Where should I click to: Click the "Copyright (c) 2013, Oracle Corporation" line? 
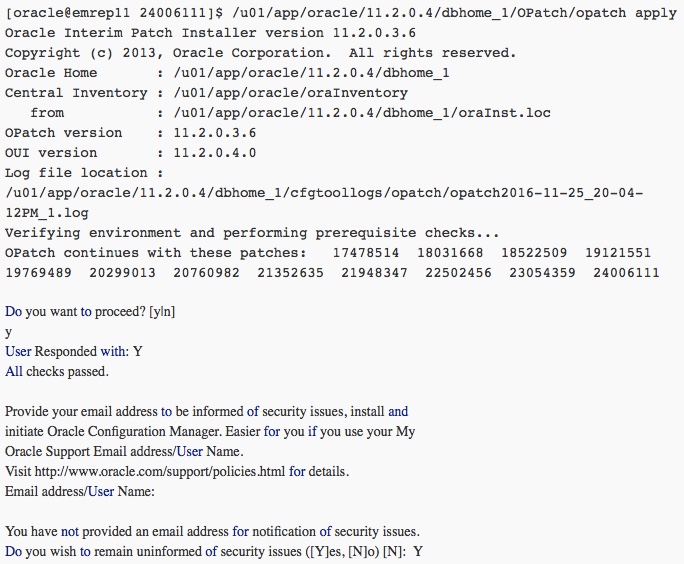click(260, 53)
